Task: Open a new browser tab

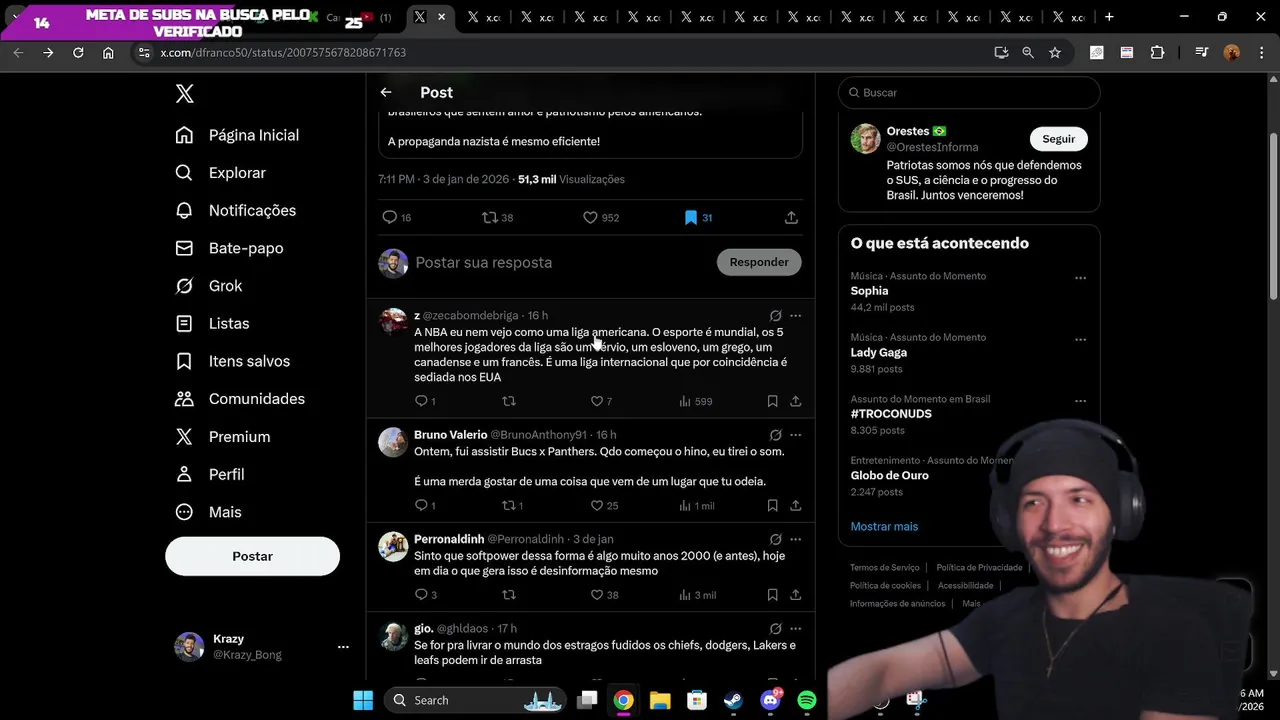Action: point(1109,17)
